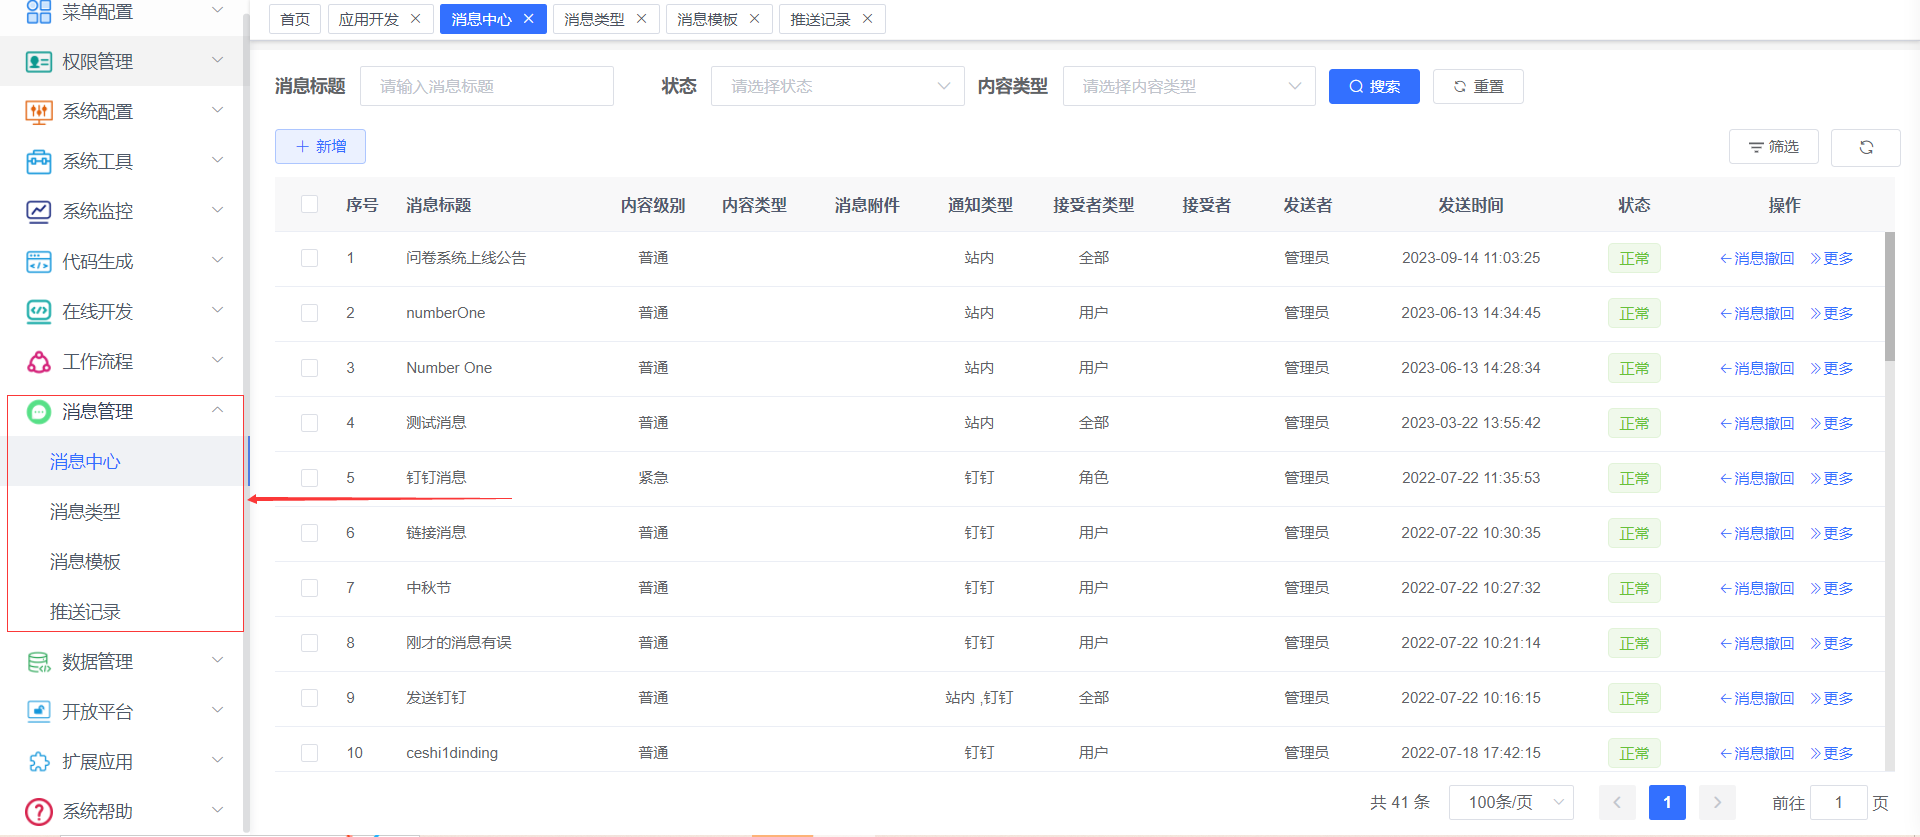Check the box for 问卷系统上线公告 row

click(310, 258)
